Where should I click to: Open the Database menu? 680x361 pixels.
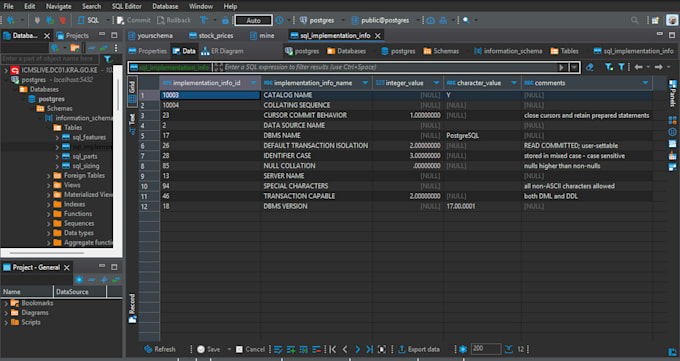[165, 6]
